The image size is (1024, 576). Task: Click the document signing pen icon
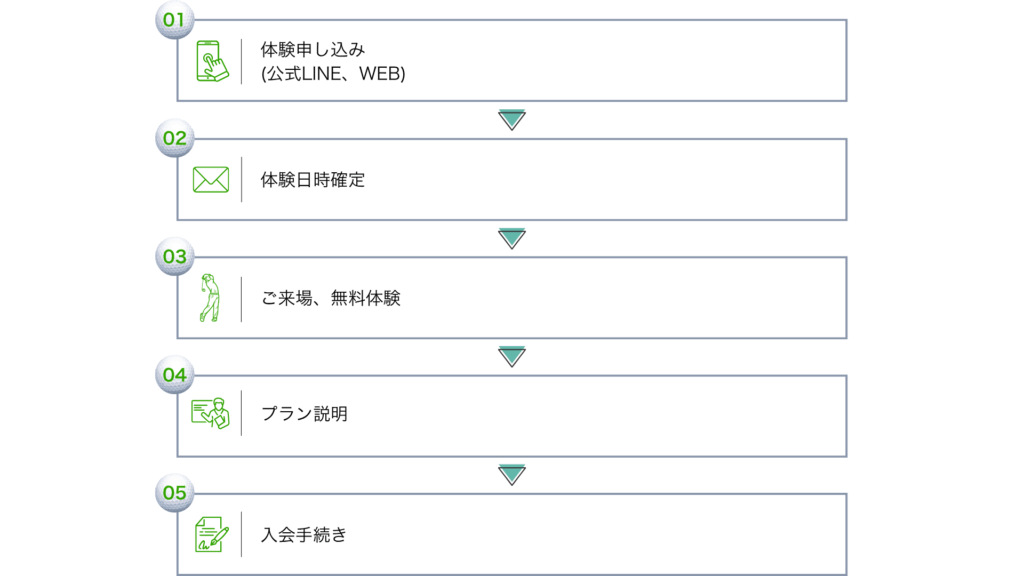coord(211,534)
